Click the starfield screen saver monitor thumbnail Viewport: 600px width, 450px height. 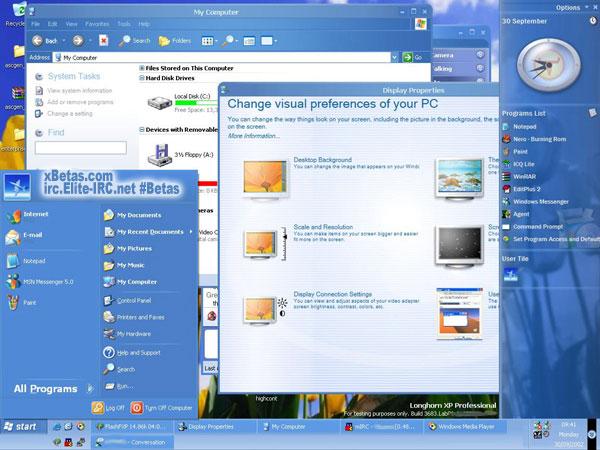click(x=459, y=245)
